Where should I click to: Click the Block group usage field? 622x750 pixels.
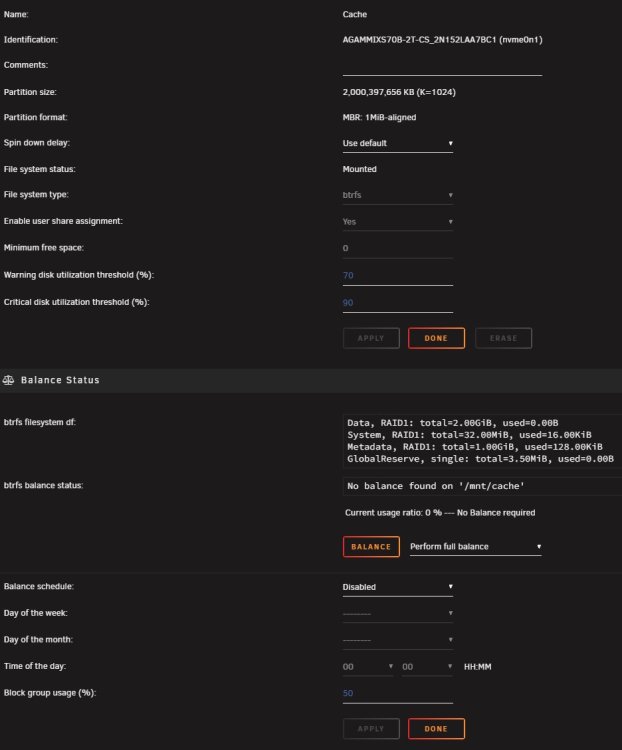click(x=398, y=694)
